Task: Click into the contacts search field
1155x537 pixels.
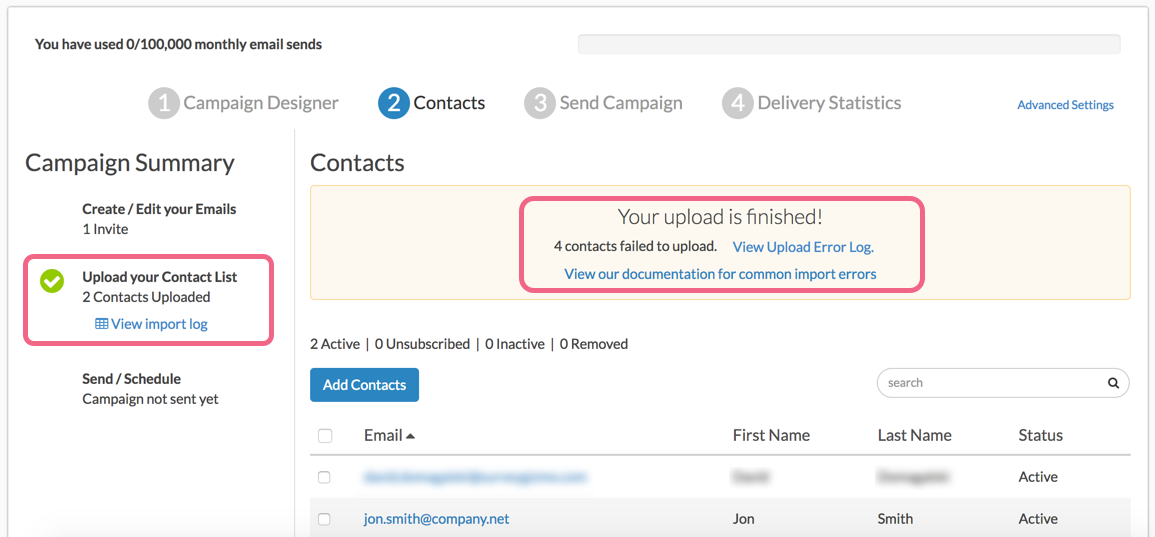Action: point(990,383)
